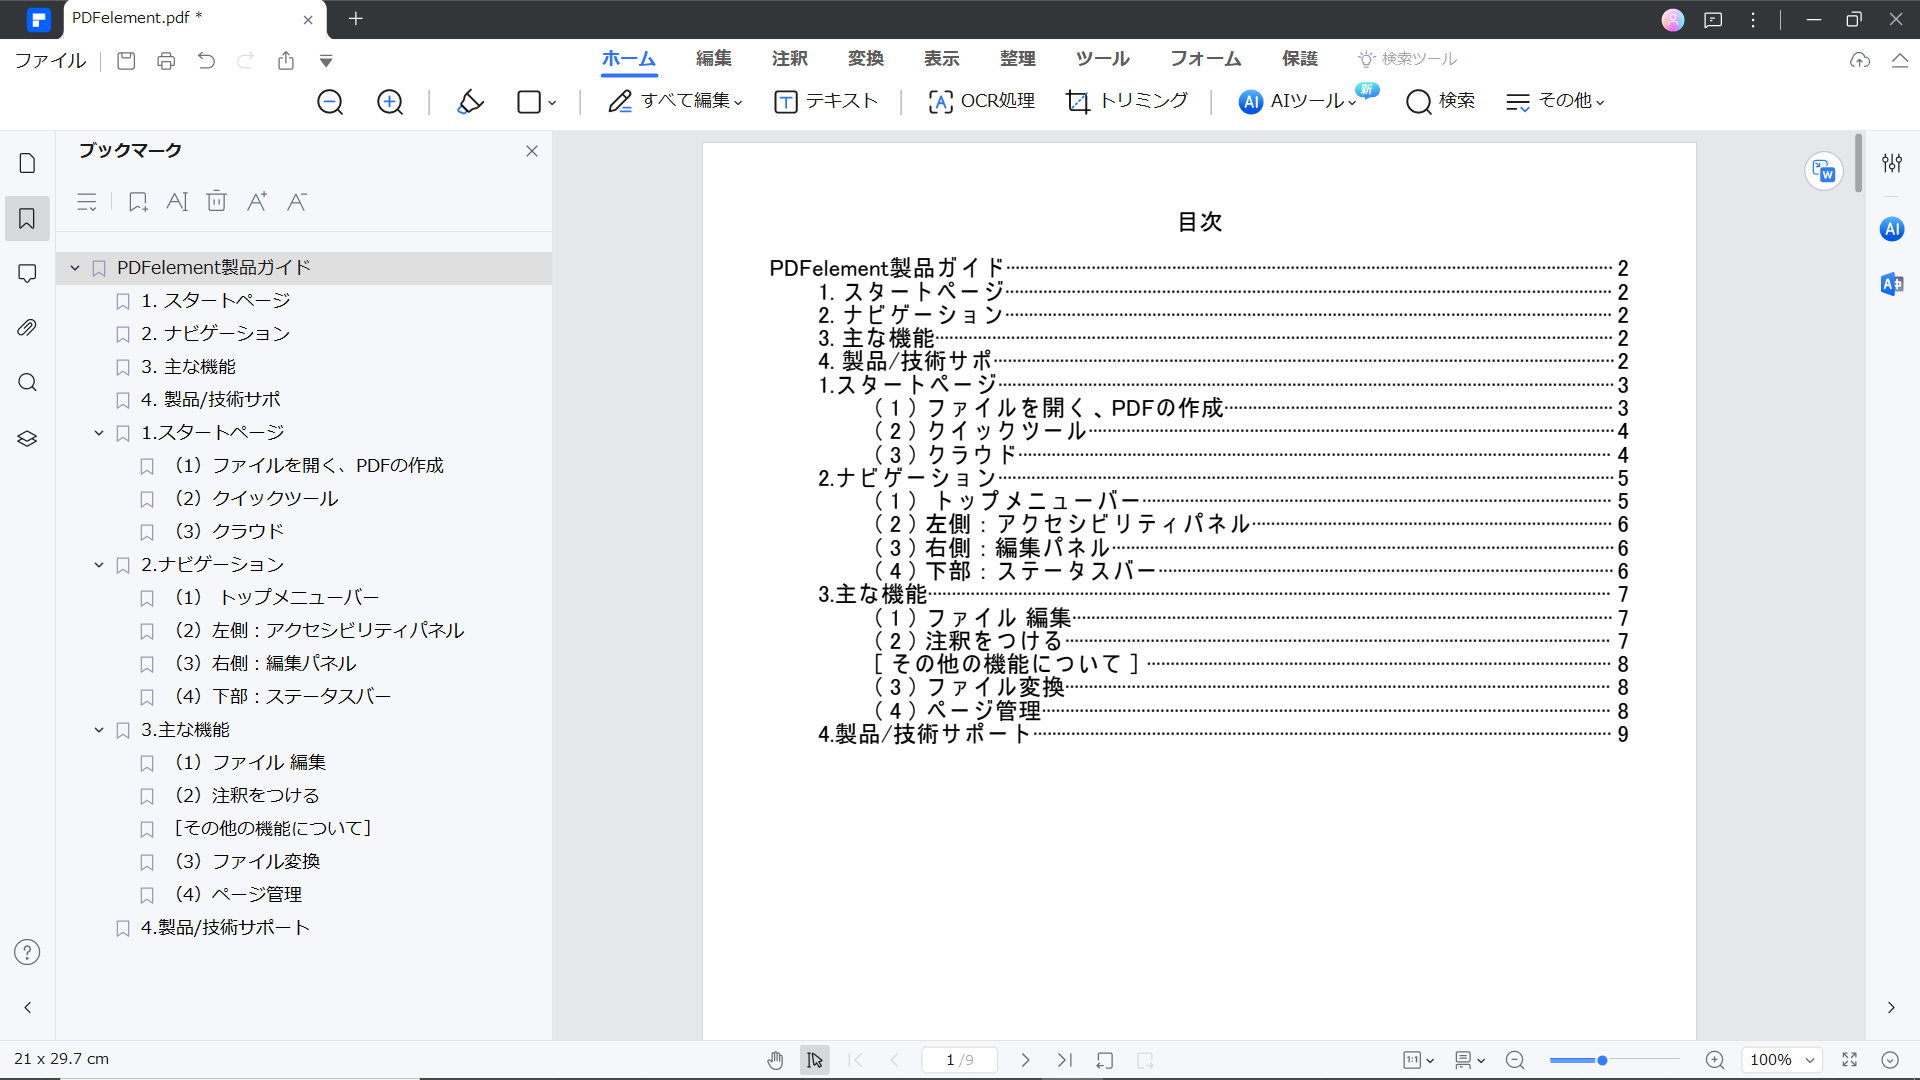Zoom out using the magnifier minus icon

tap(330, 102)
